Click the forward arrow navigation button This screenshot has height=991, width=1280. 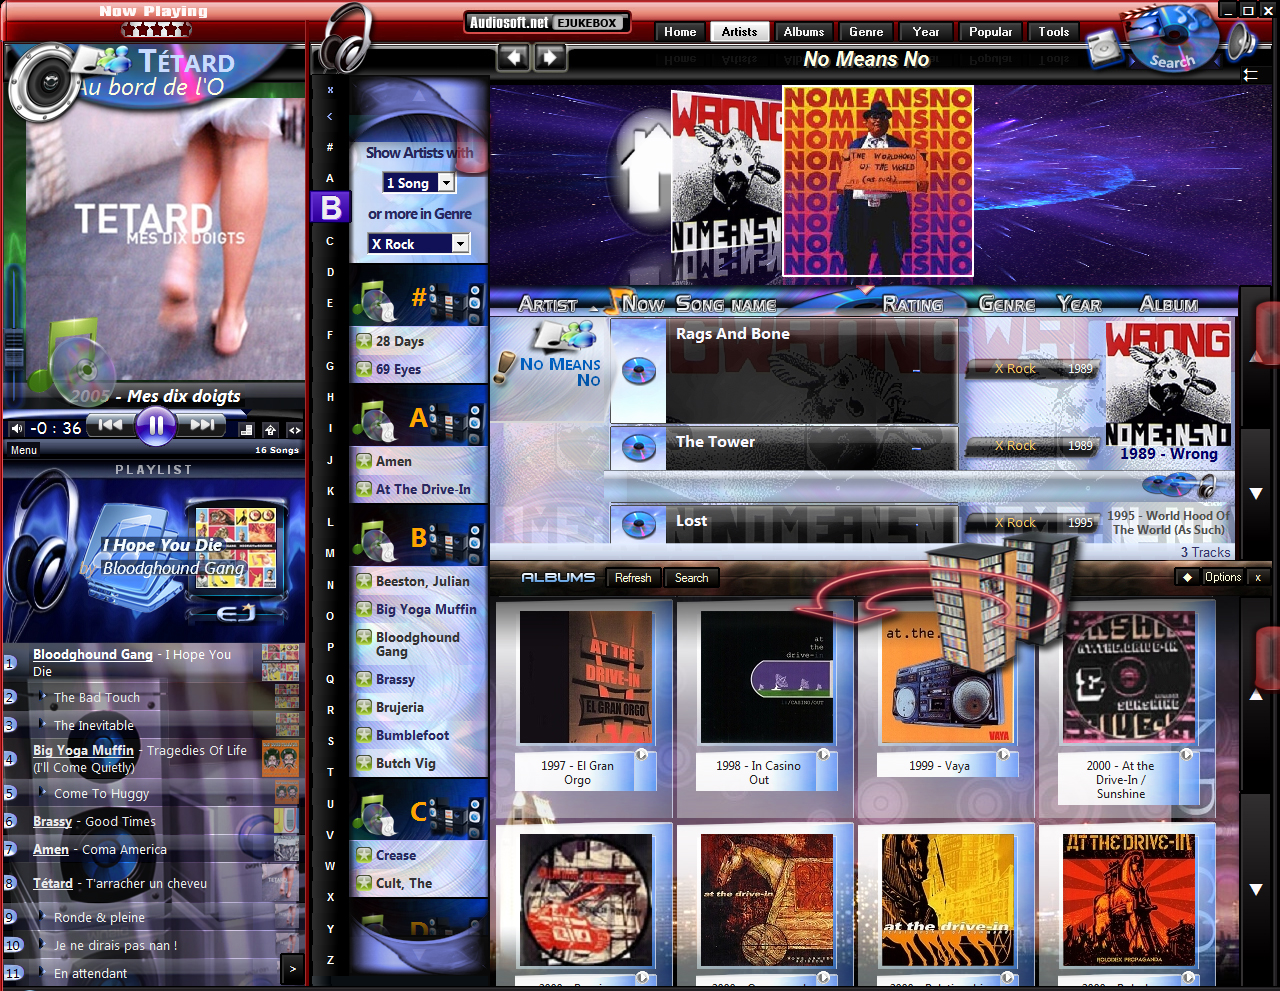point(550,57)
